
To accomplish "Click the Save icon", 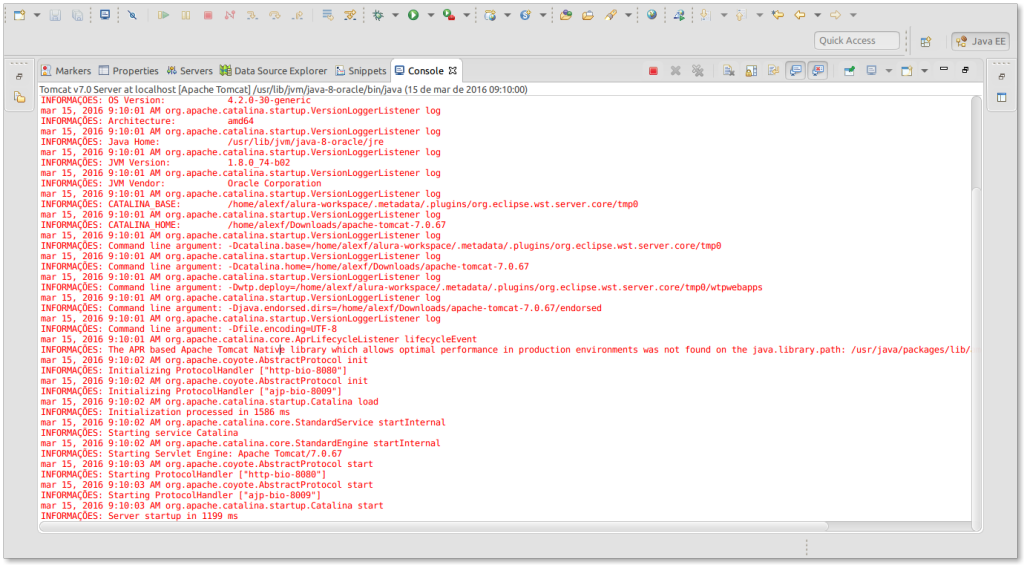I will (x=55, y=14).
